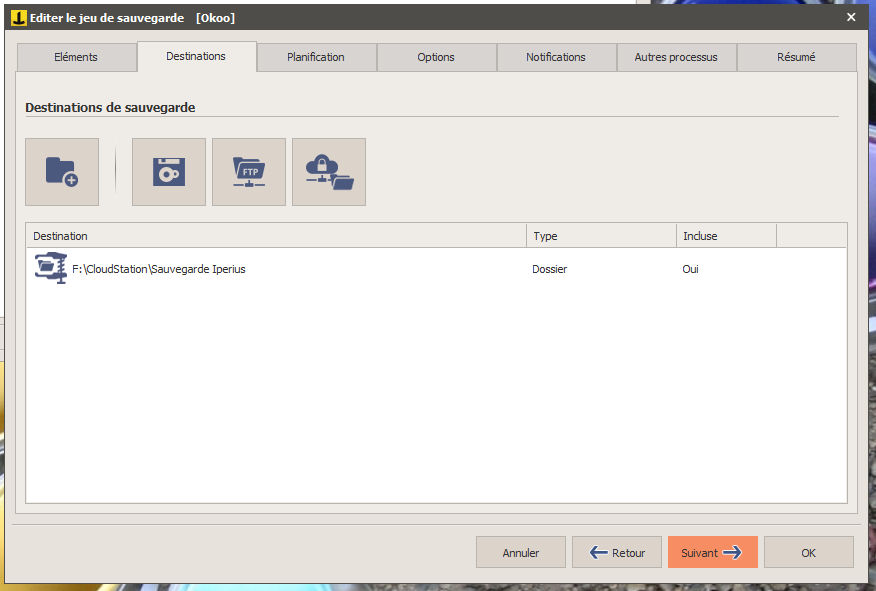Sort by the Type column header
Screen dimensions: 876x591
600,236
